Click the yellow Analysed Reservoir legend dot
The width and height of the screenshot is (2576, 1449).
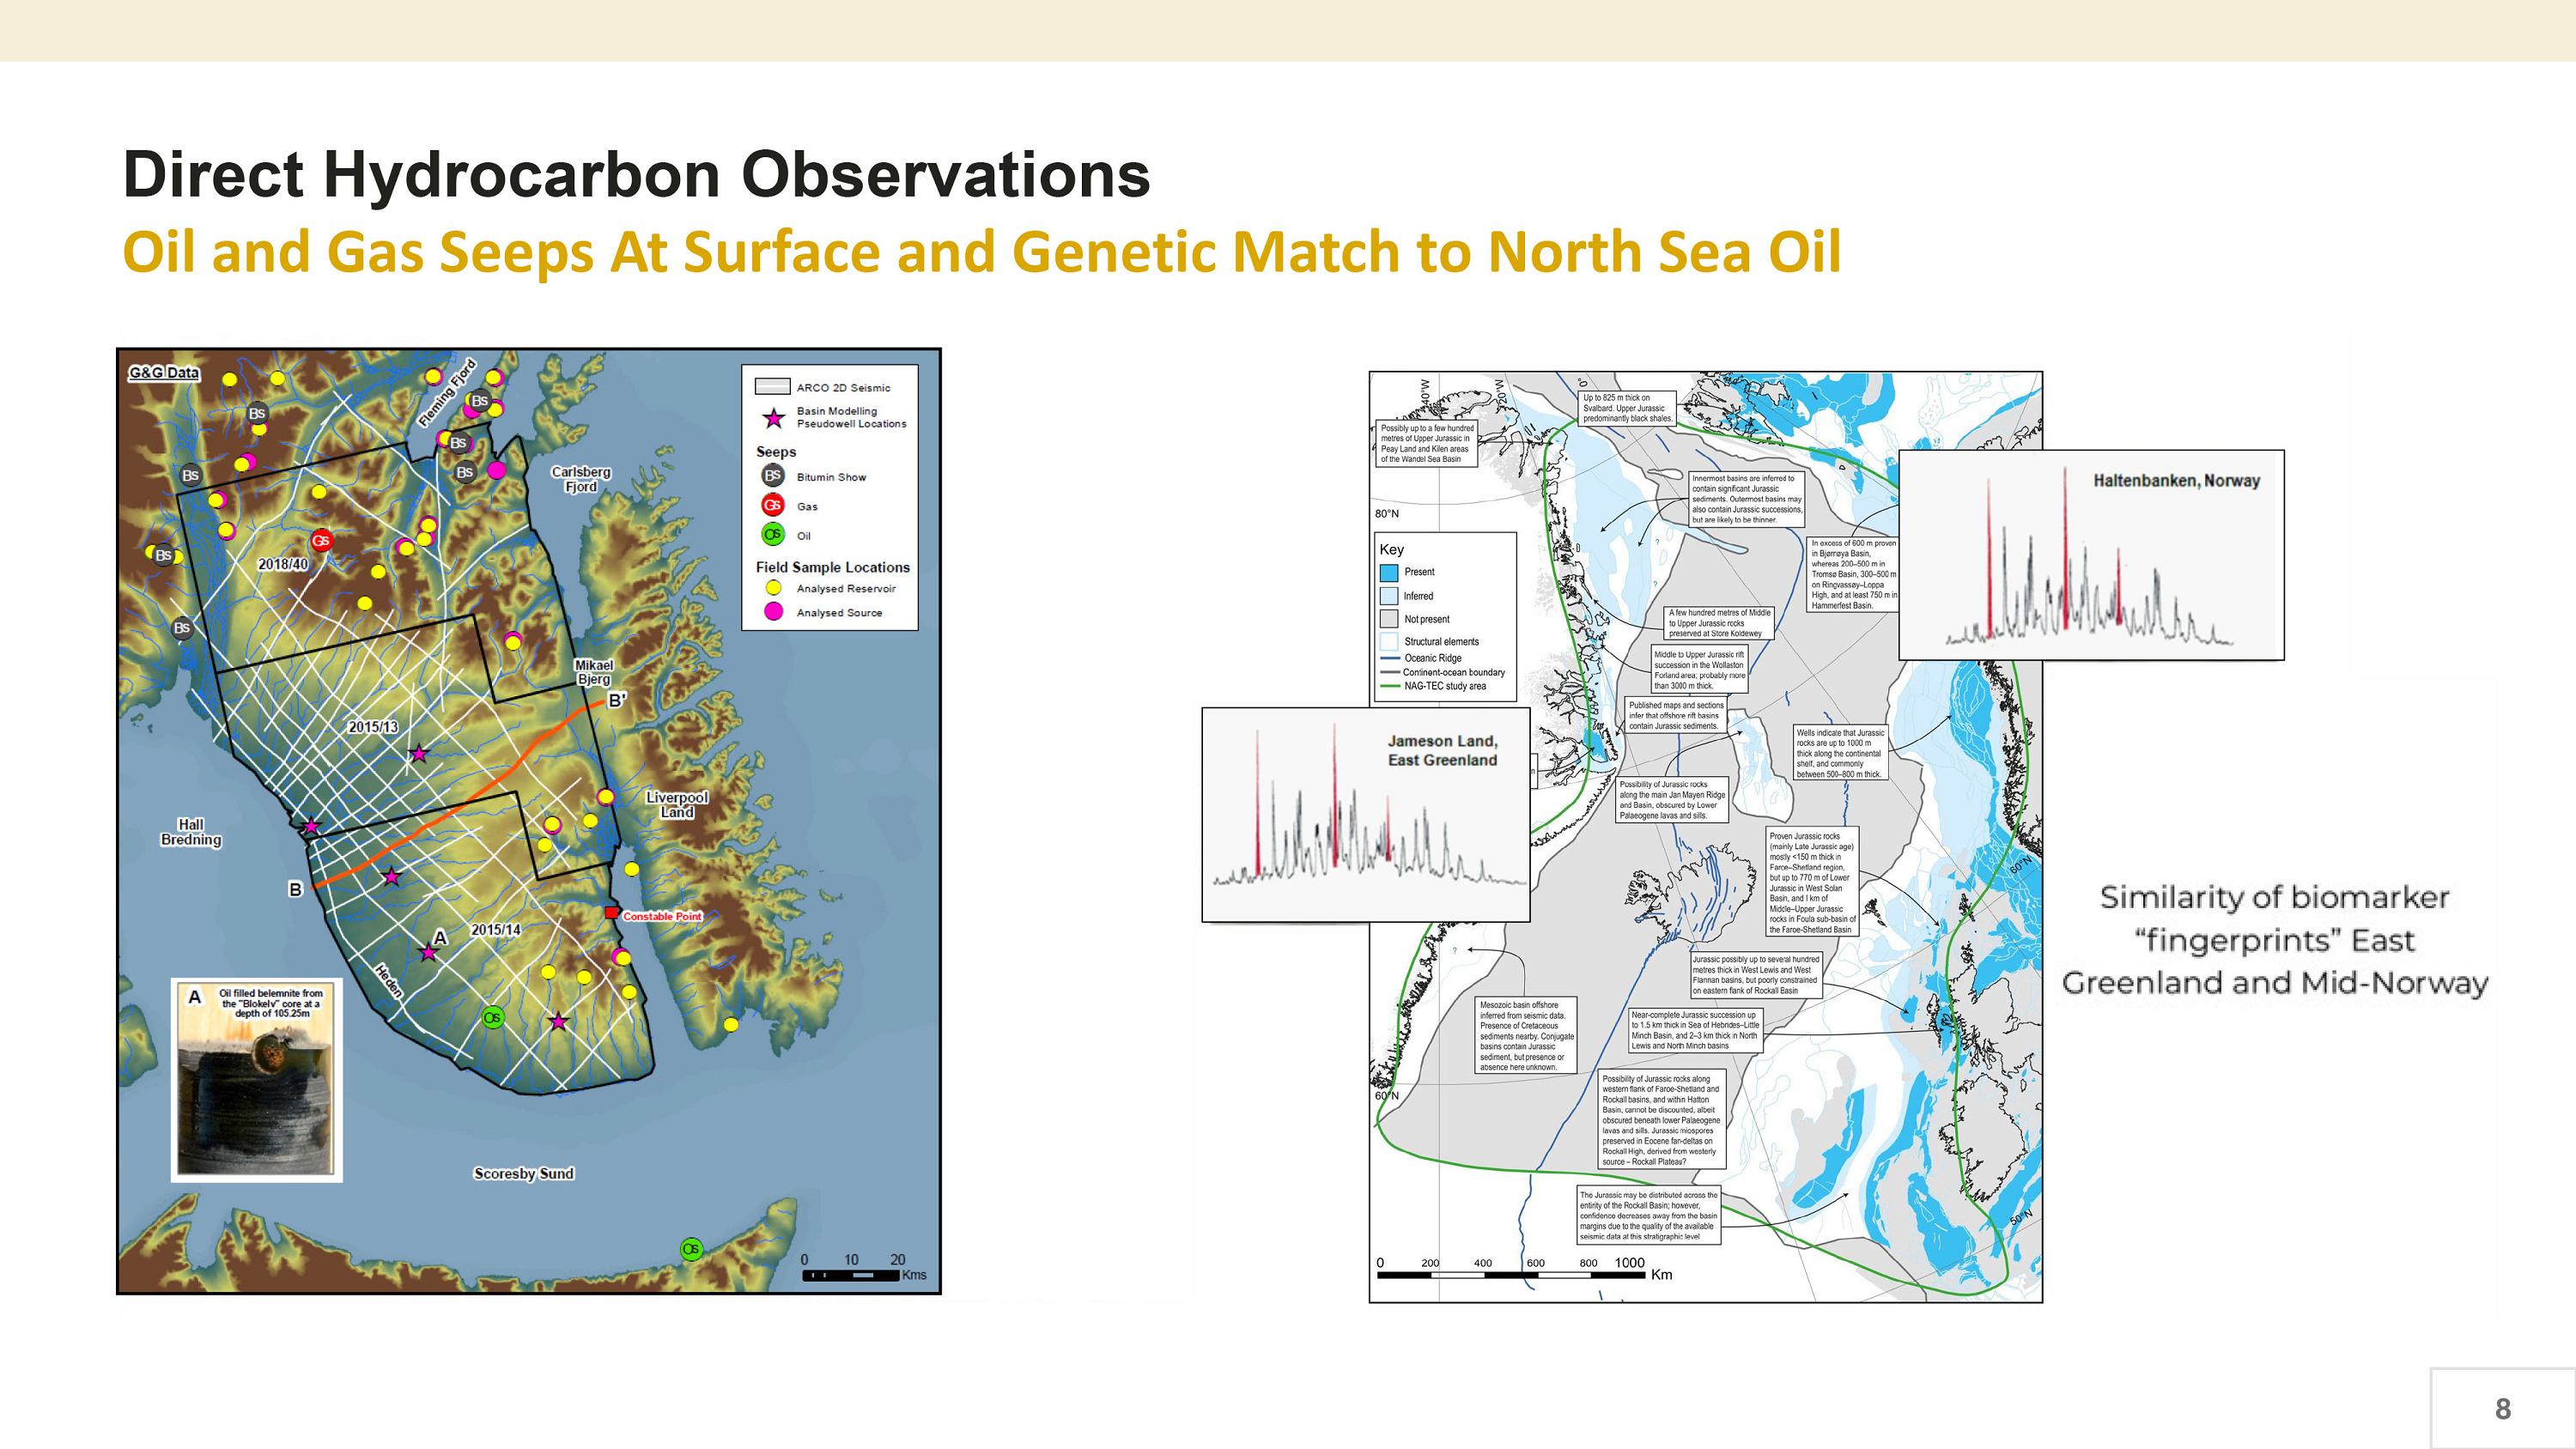[772, 588]
